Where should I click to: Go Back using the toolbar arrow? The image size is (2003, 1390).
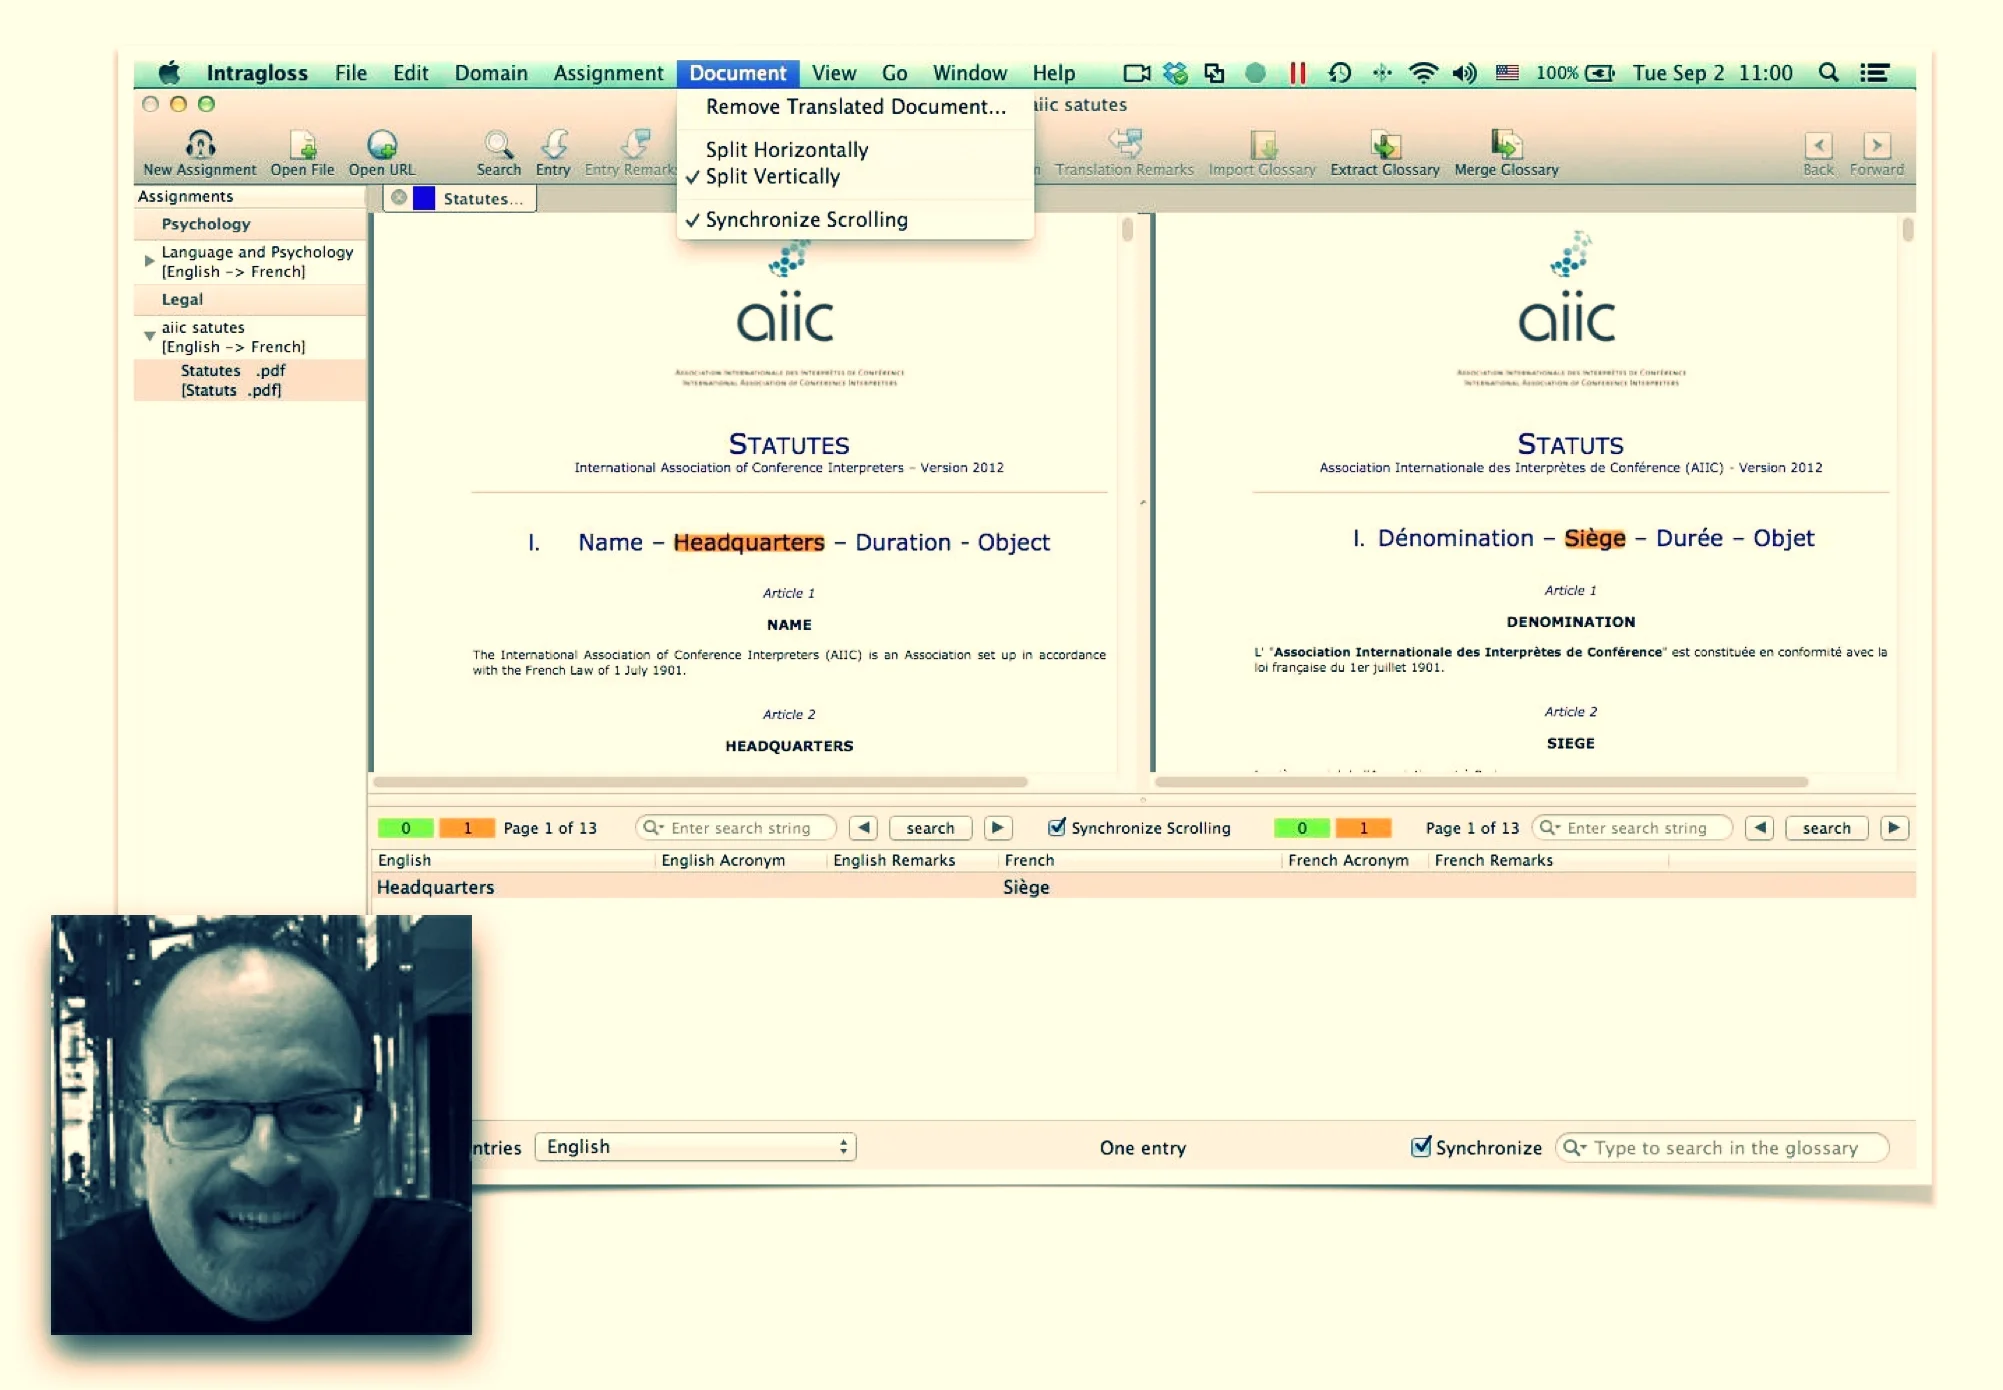click(x=1818, y=146)
